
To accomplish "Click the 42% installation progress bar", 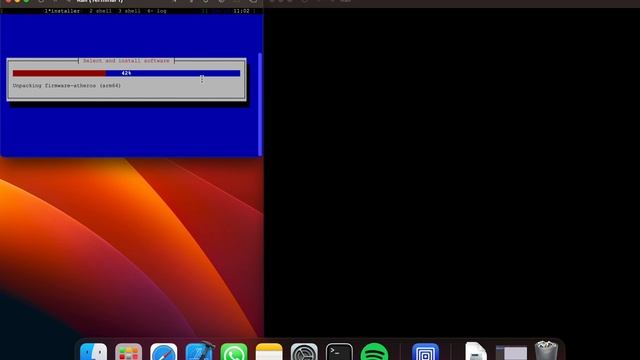I will tap(126, 73).
